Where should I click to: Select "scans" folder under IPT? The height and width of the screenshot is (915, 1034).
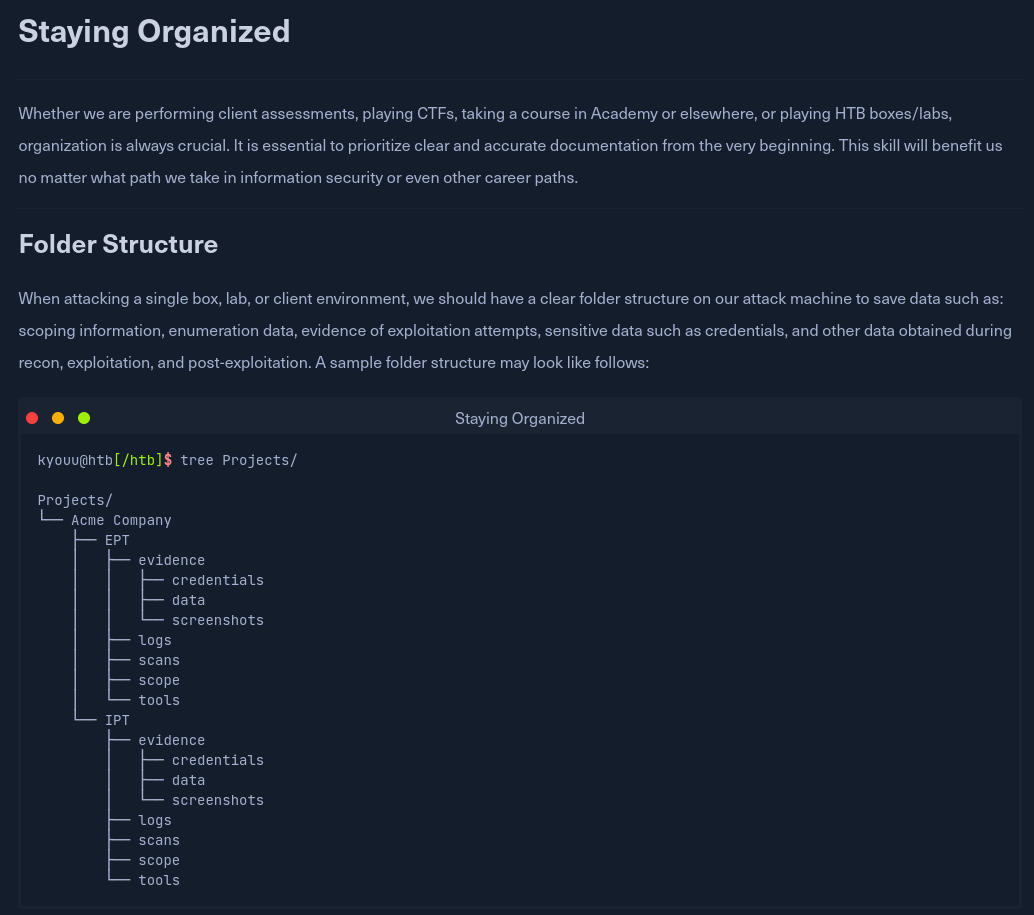[159, 840]
